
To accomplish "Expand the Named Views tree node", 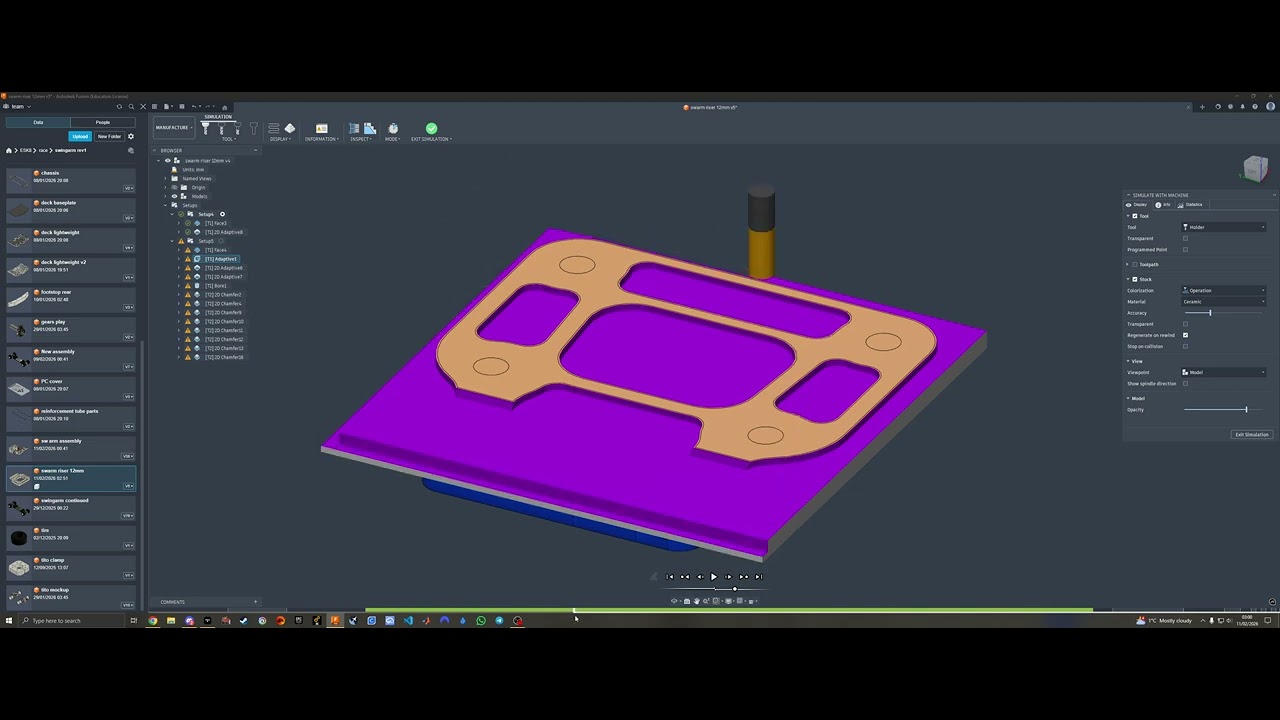I will click(x=166, y=178).
